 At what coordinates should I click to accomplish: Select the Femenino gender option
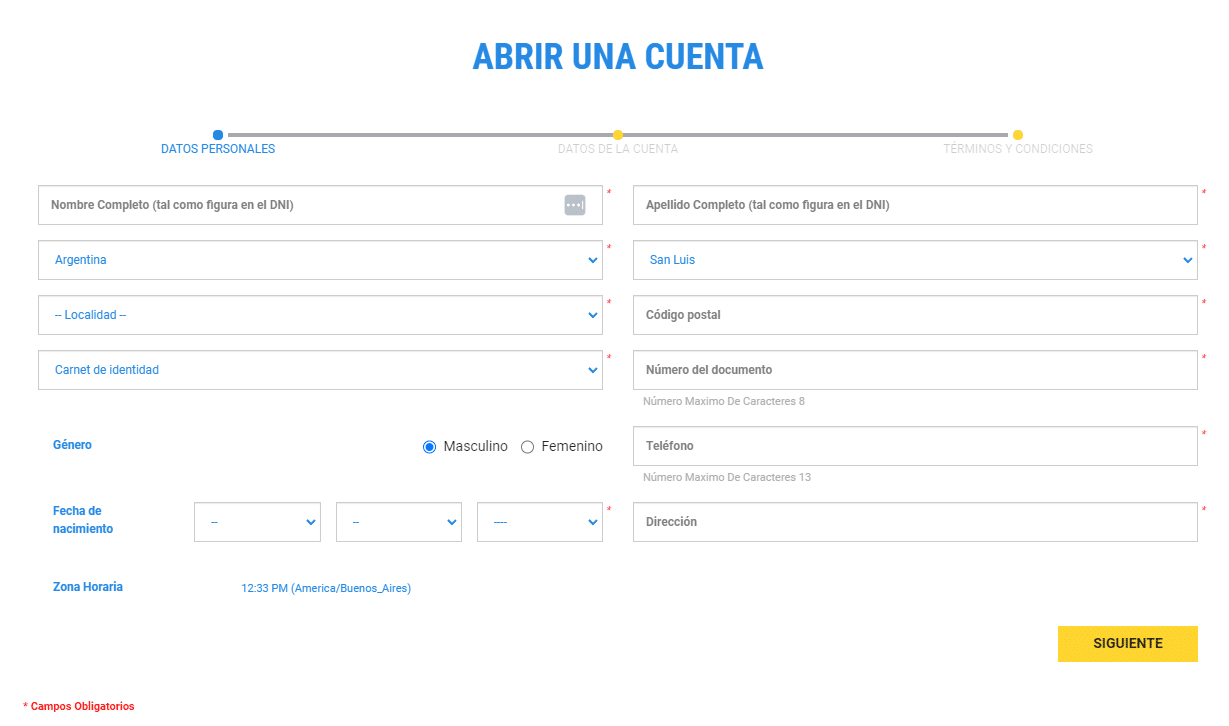tap(527, 446)
